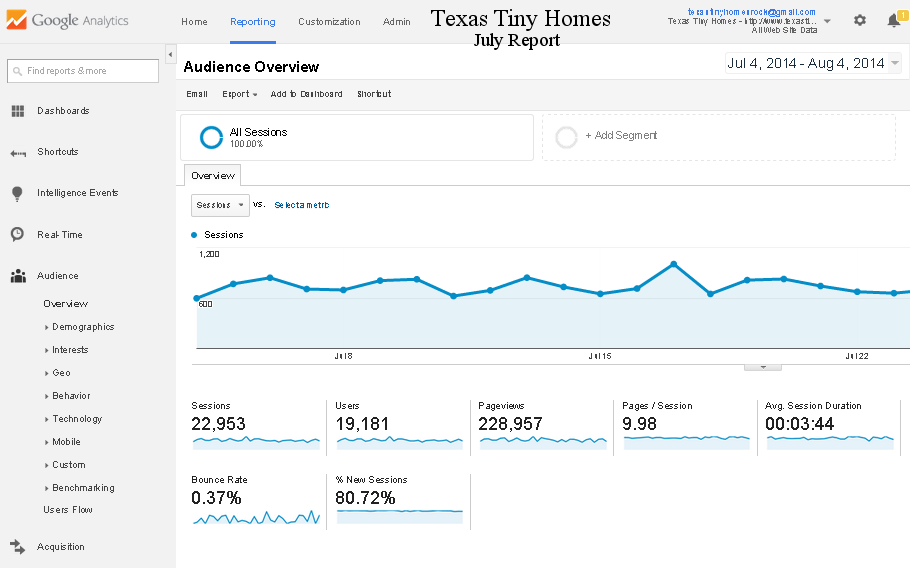The image size is (910, 568).
Task: Click the Users sparkline thumbnail
Action: (x=399, y=442)
